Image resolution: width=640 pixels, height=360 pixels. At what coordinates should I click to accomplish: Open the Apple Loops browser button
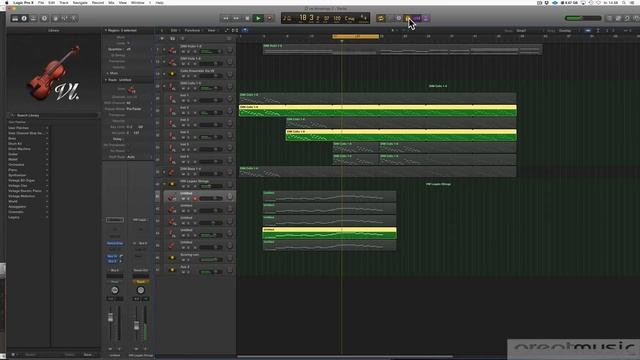pyautogui.click(x=627, y=18)
